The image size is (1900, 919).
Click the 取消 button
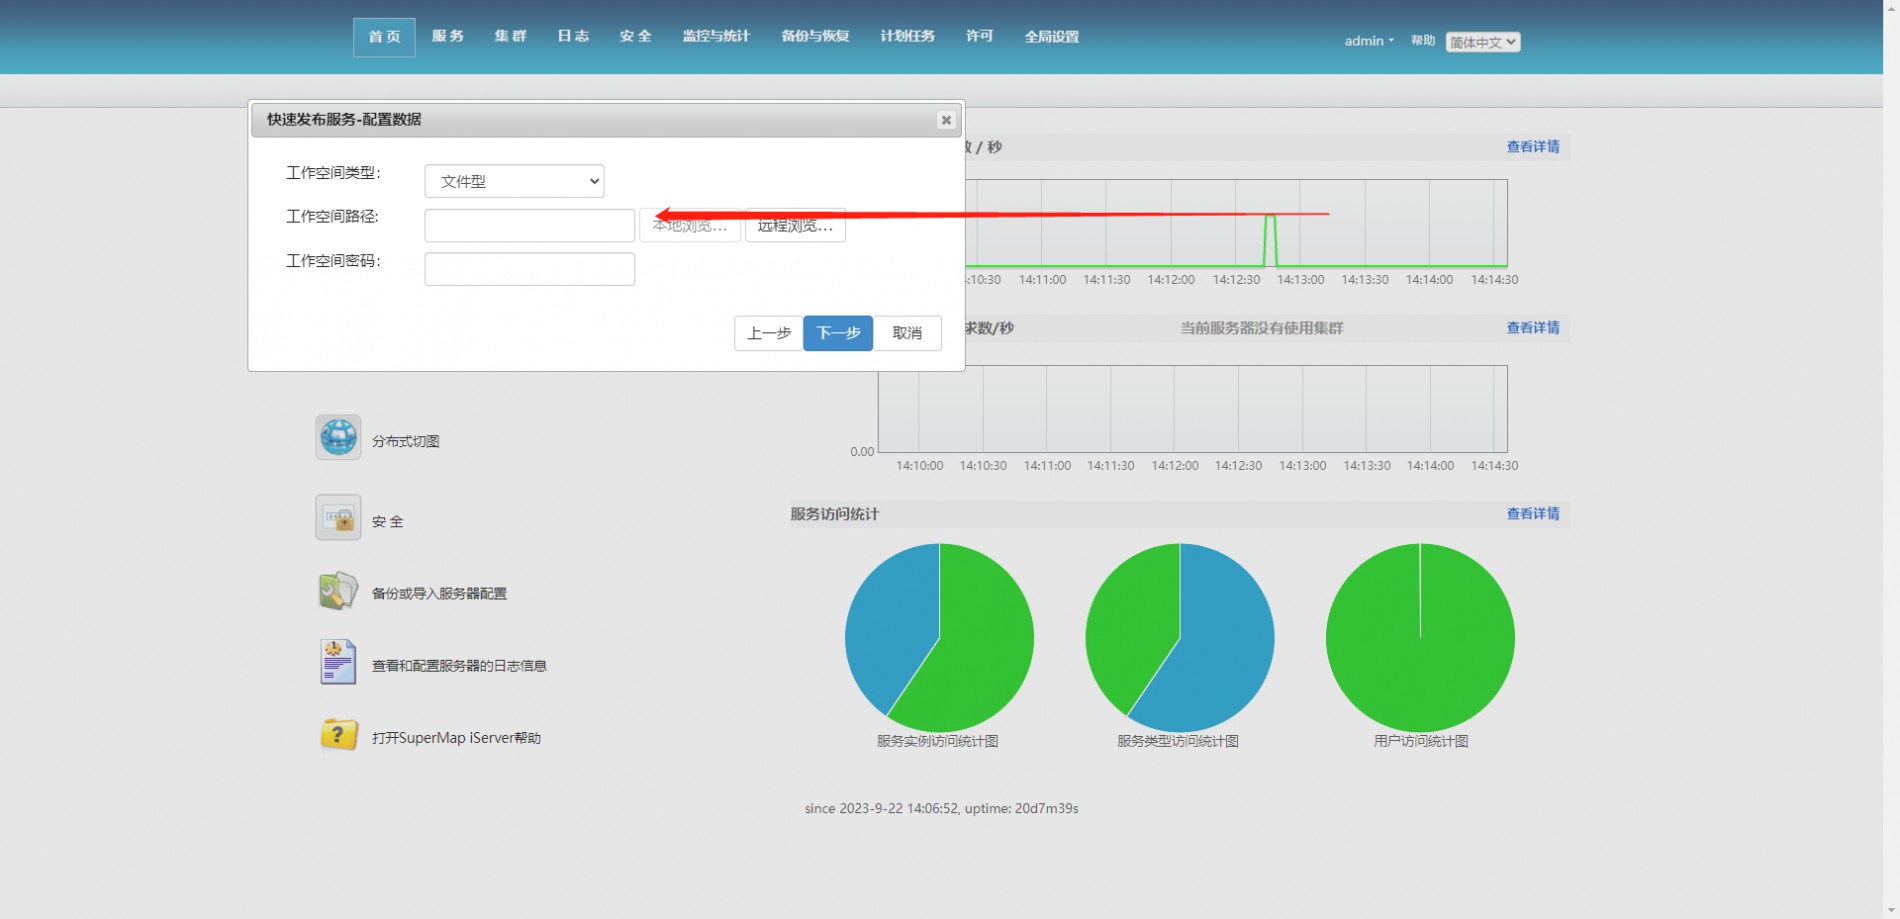(907, 333)
